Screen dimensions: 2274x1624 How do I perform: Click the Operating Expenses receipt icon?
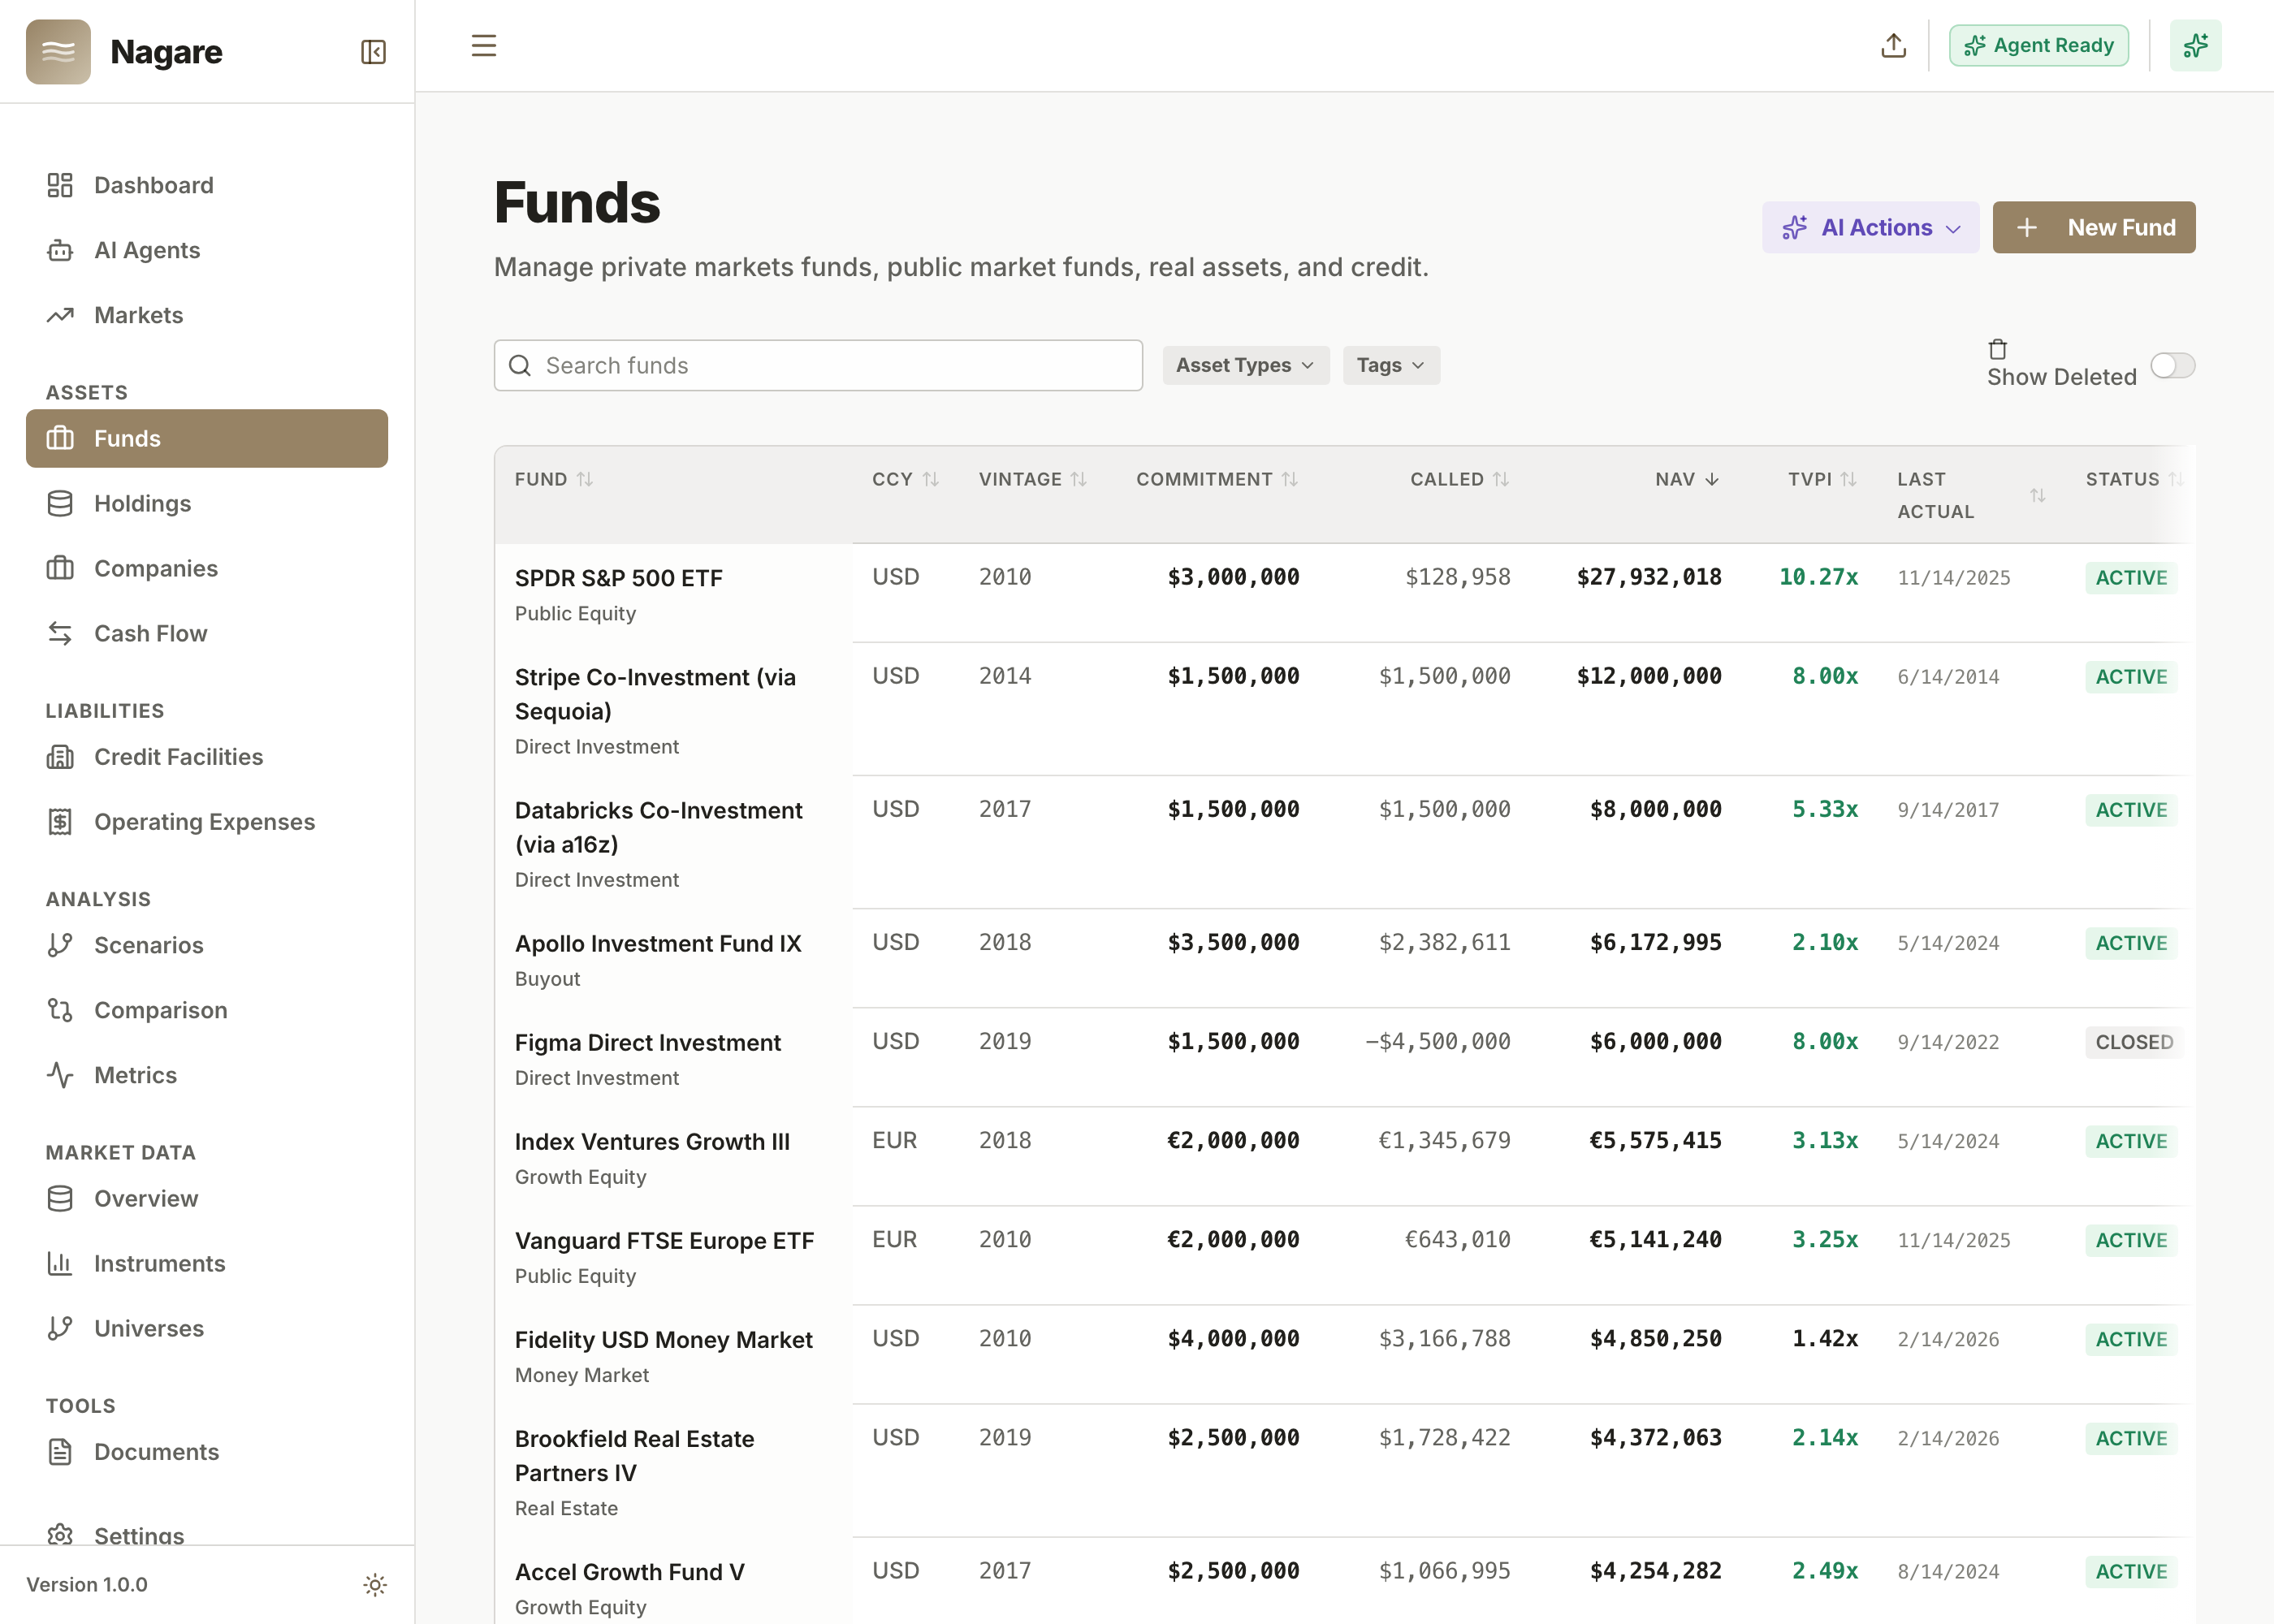point(60,822)
